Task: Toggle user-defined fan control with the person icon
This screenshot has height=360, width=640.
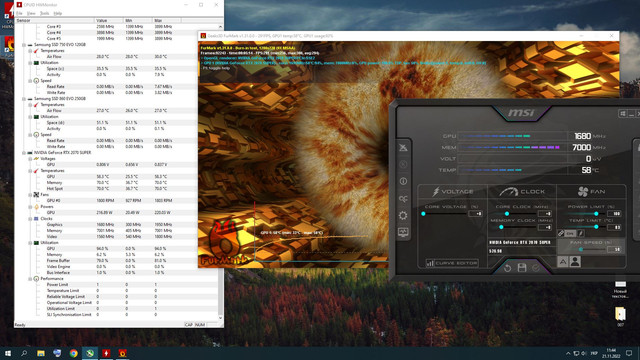Action: click(575, 262)
